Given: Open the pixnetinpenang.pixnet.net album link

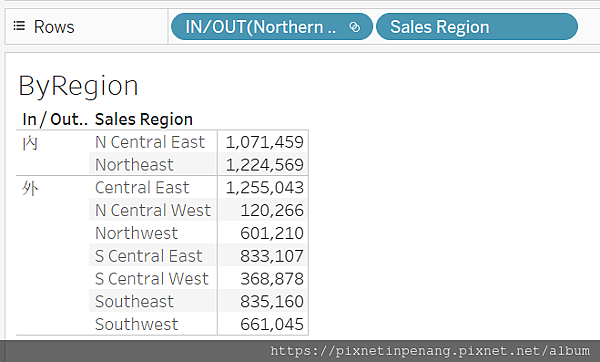Looking at the screenshot, I should click(430, 351).
